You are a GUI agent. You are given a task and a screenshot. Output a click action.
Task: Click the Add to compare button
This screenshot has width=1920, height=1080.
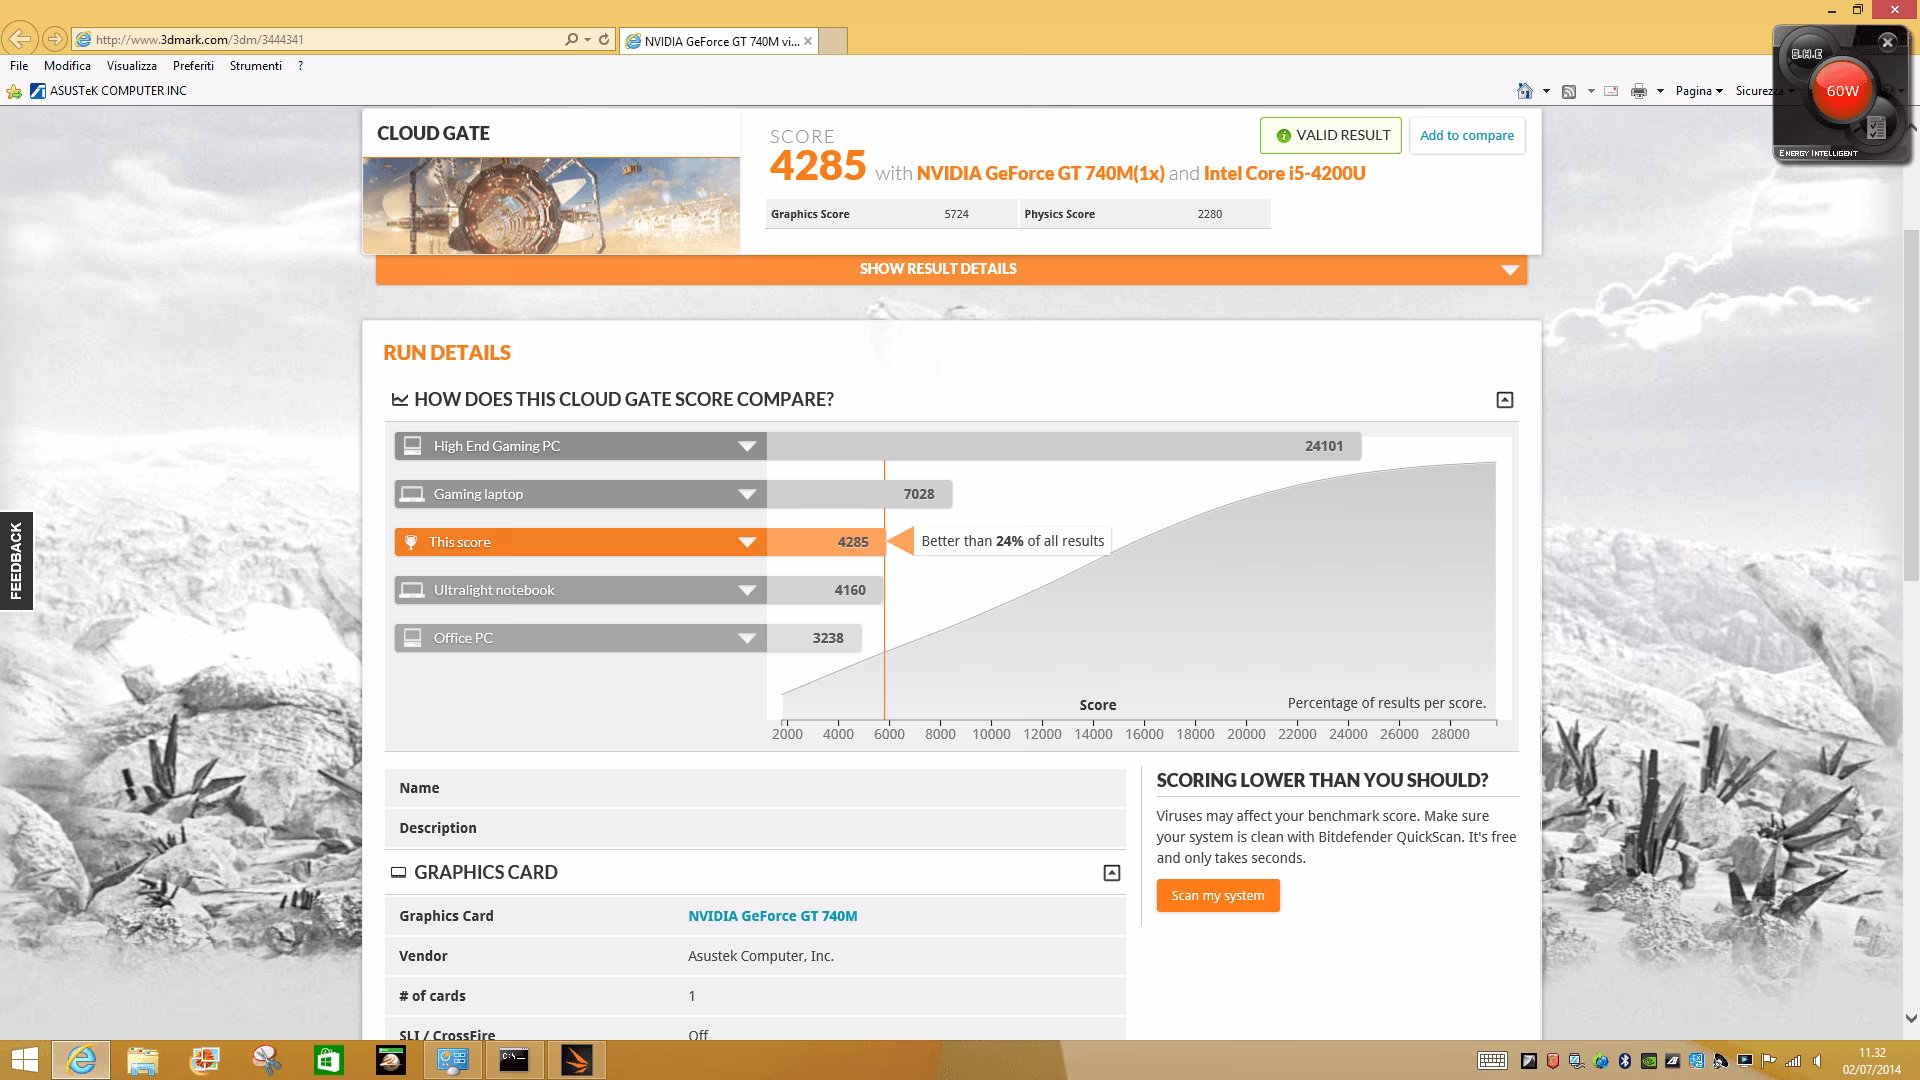click(x=1467, y=136)
